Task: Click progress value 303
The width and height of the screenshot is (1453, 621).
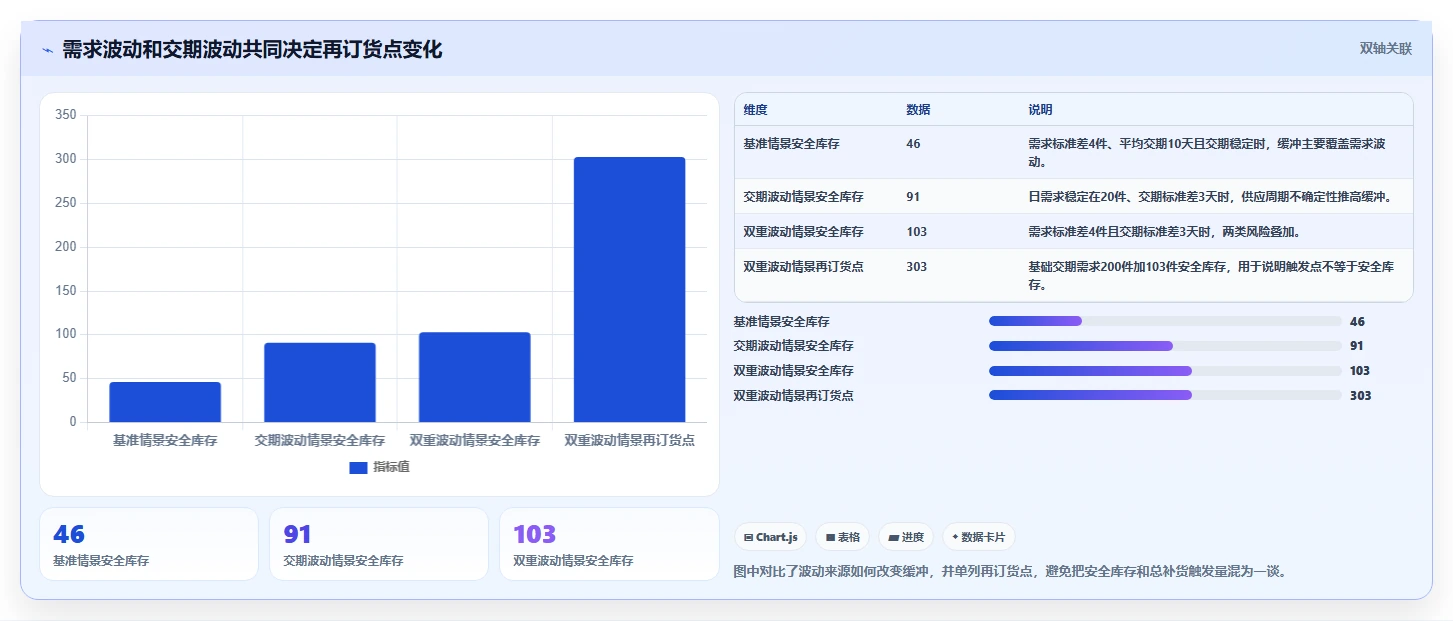Action: click(x=1360, y=396)
